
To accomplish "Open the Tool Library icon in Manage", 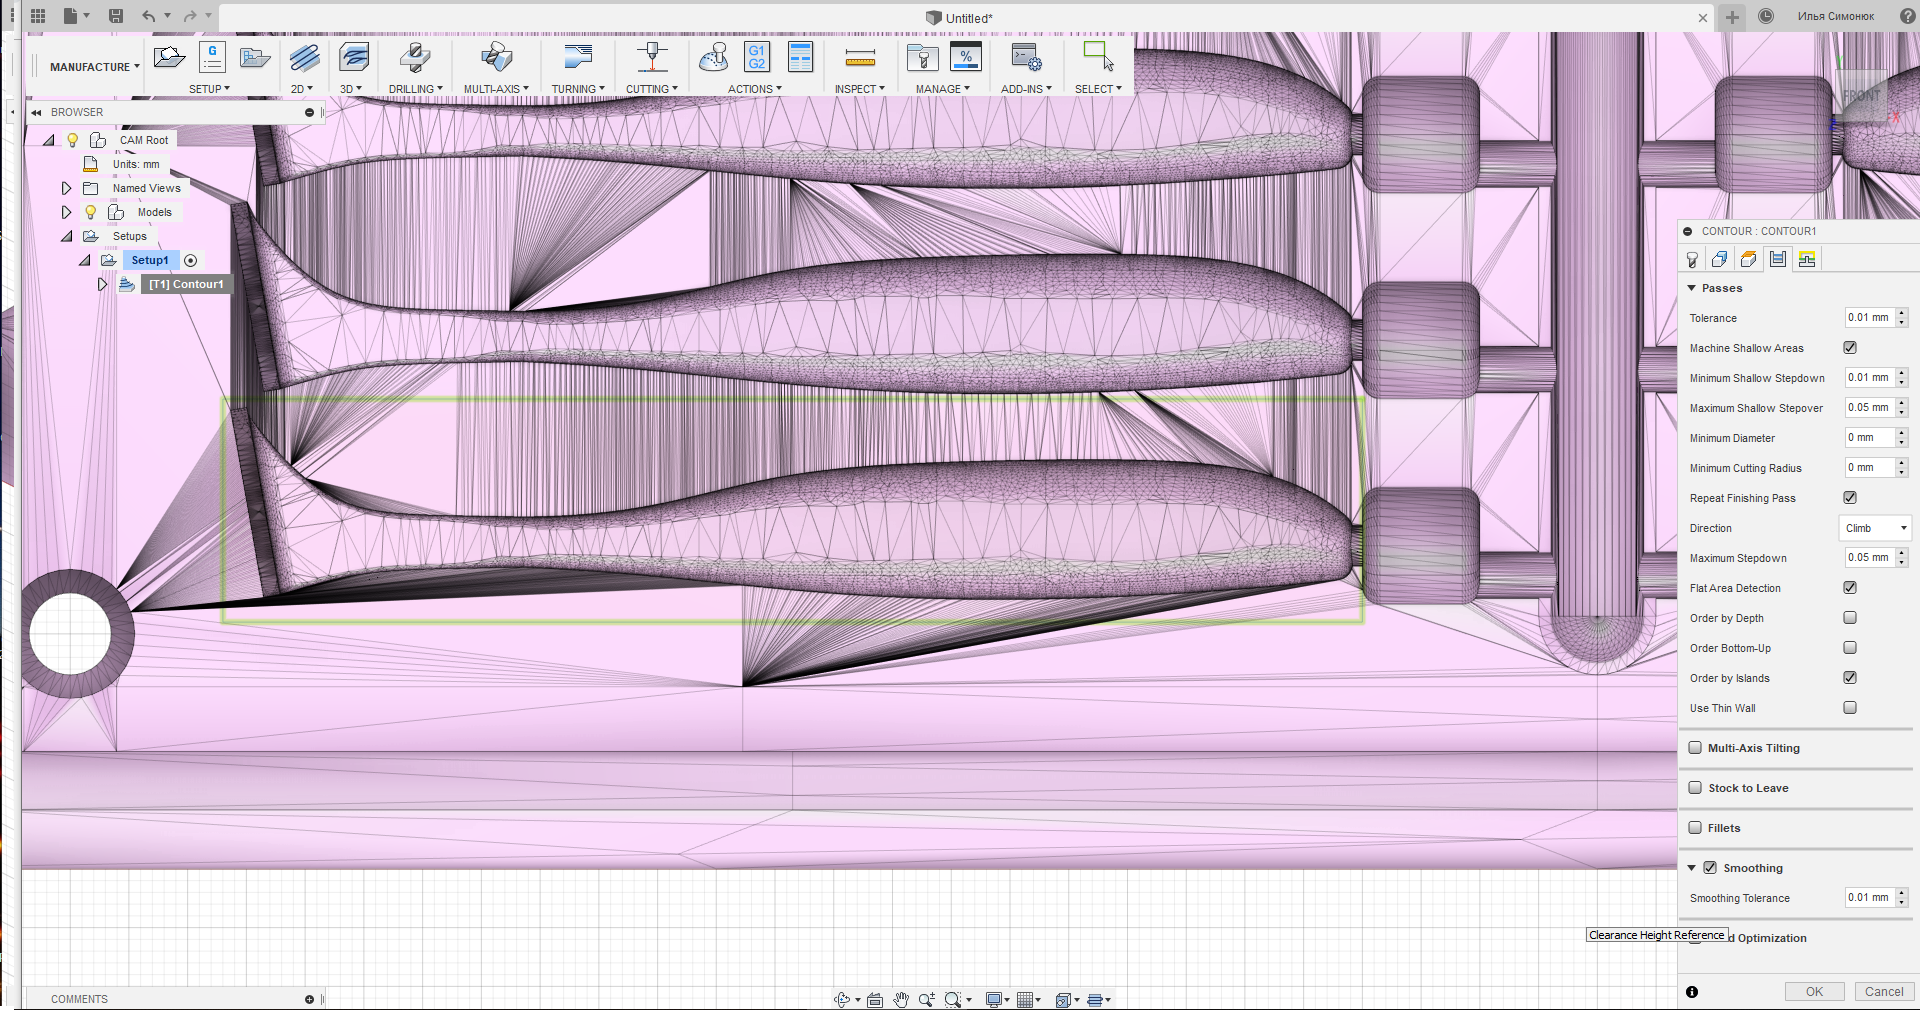I will pos(922,58).
